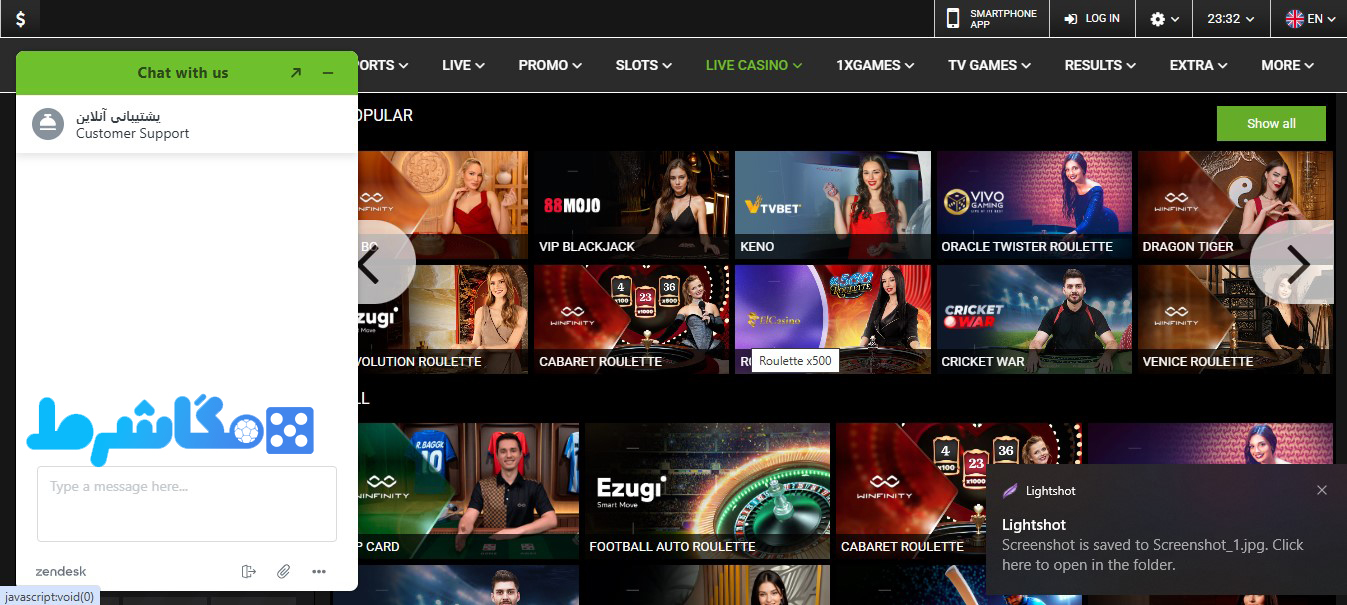Open the LIVE menu

[x=463, y=65]
